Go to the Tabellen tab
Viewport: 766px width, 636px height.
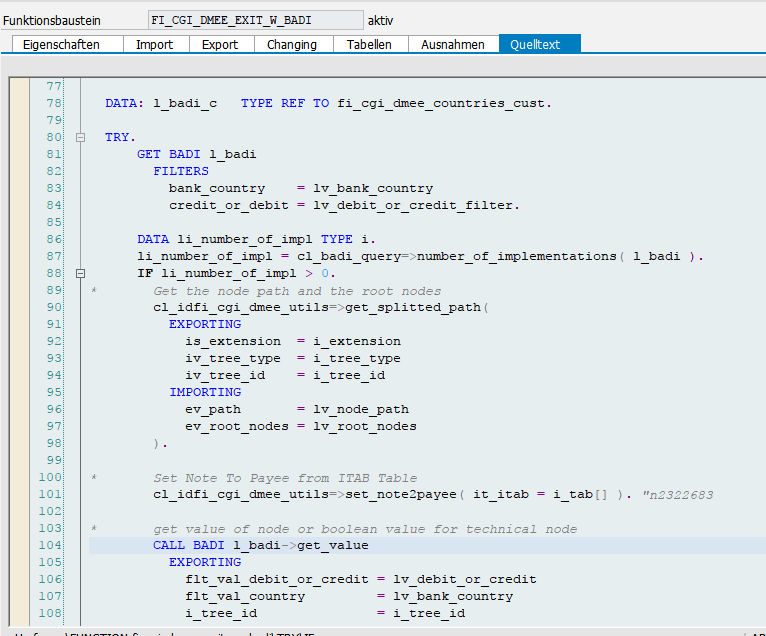(369, 44)
